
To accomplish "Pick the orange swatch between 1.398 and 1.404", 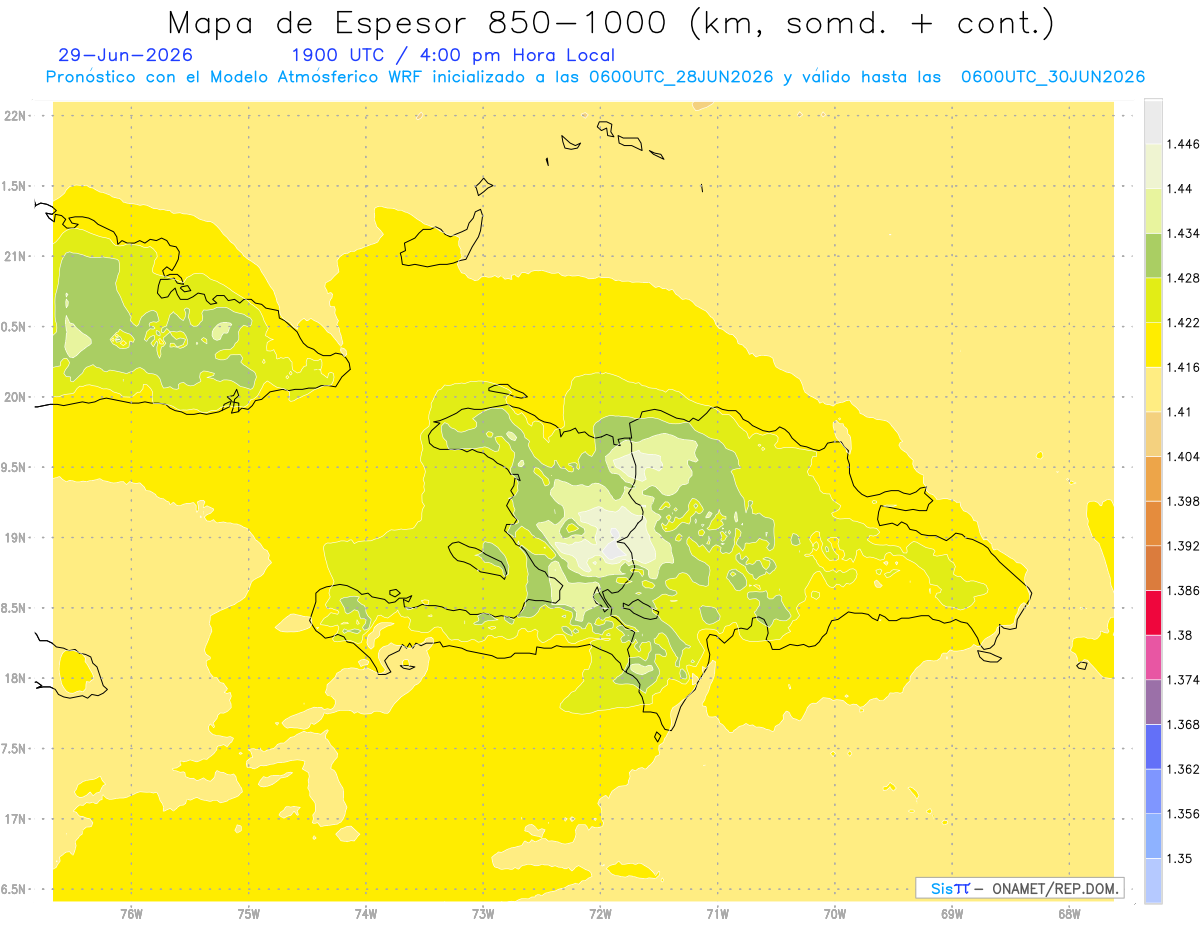I will [1153, 478].
